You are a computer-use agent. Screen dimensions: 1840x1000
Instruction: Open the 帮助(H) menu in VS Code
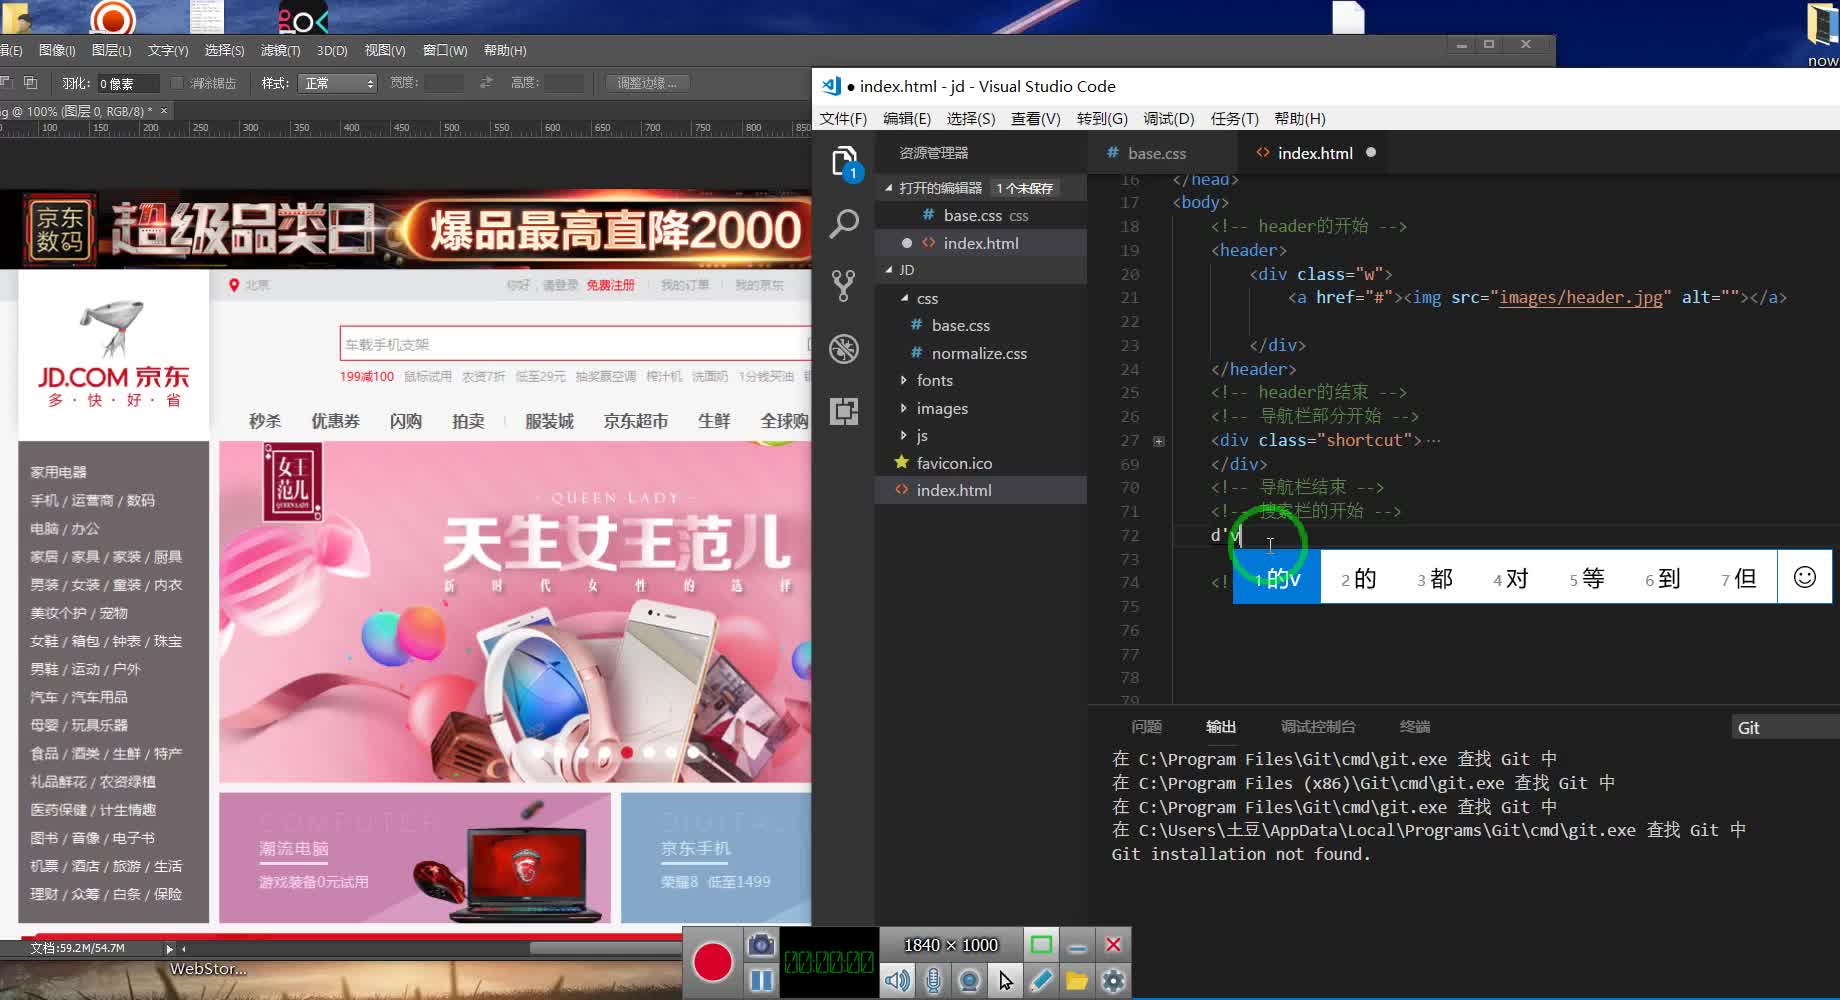point(1298,118)
